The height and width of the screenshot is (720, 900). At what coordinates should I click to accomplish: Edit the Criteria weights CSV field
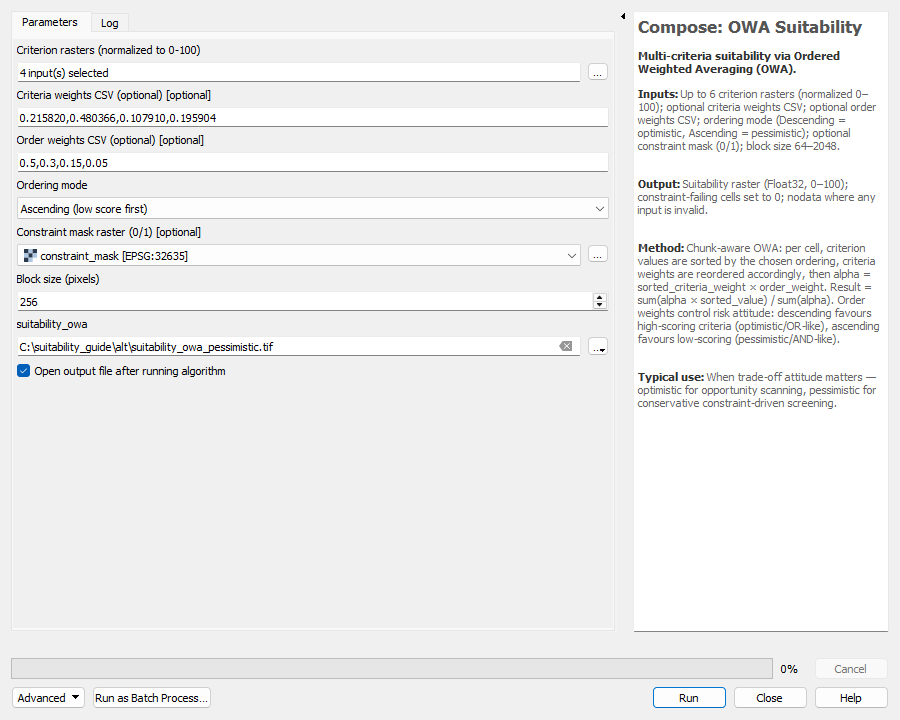click(x=312, y=118)
